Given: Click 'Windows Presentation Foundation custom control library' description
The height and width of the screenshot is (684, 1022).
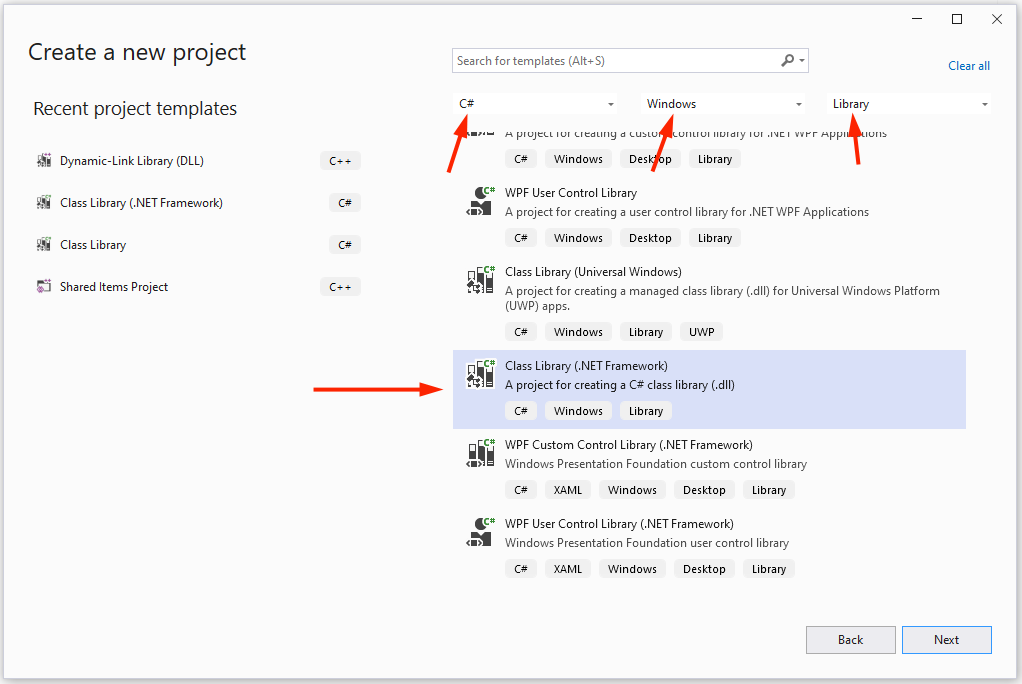Looking at the screenshot, I should (x=656, y=464).
